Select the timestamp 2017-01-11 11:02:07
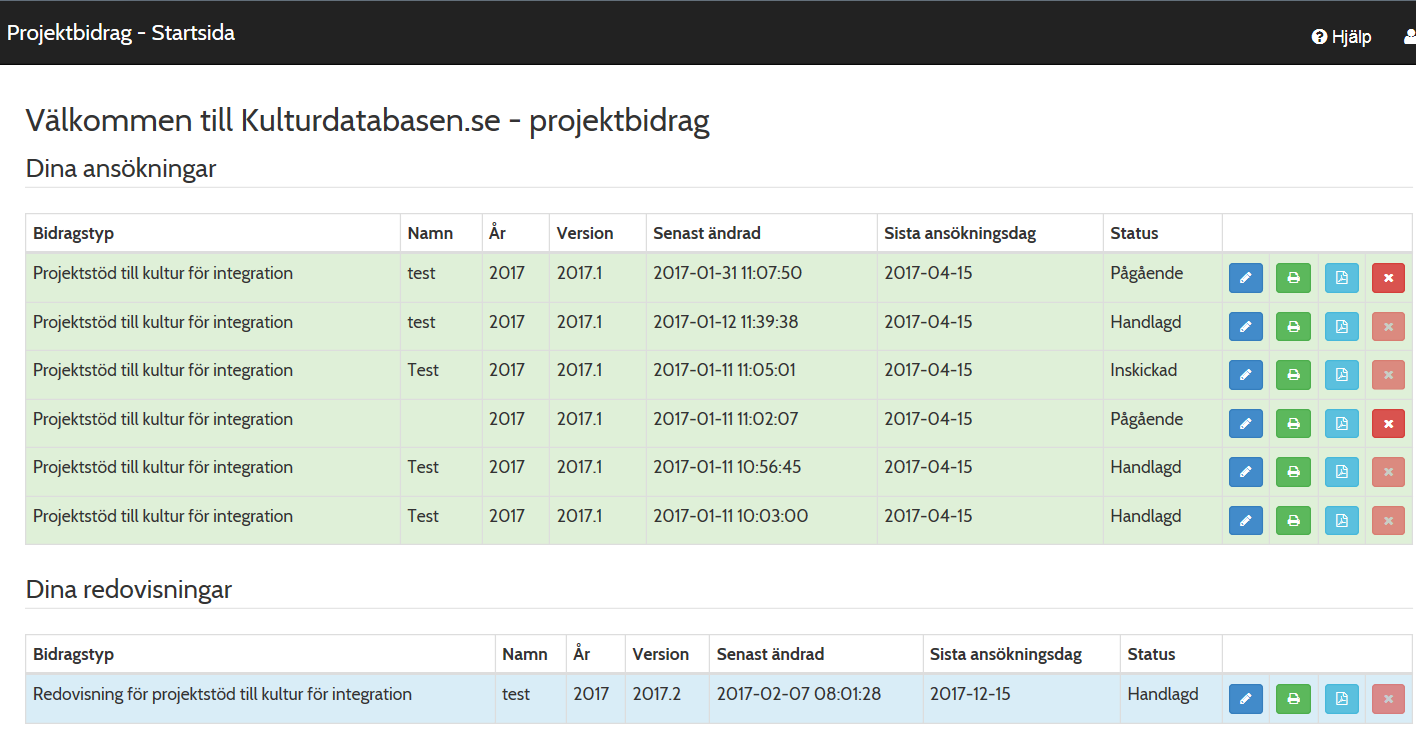The width and height of the screenshot is (1416, 729). pos(726,419)
